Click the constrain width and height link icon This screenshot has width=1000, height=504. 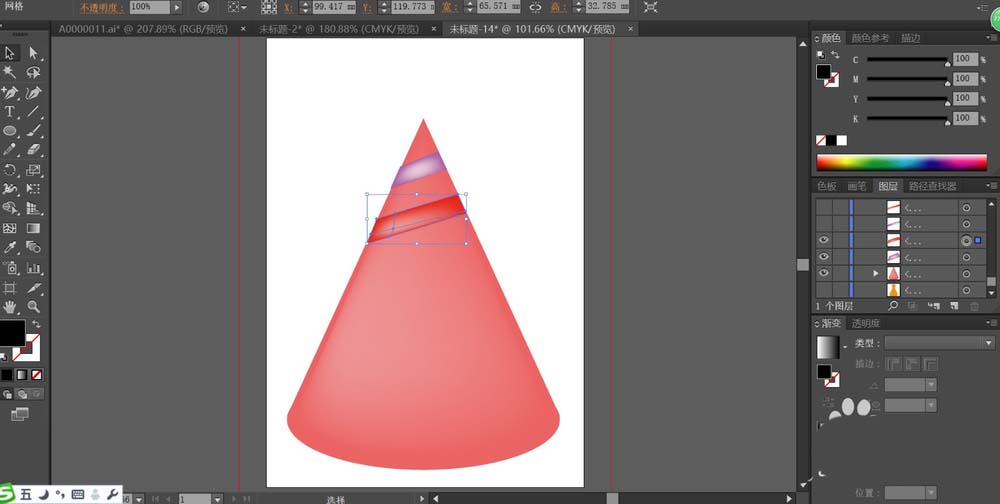536,8
